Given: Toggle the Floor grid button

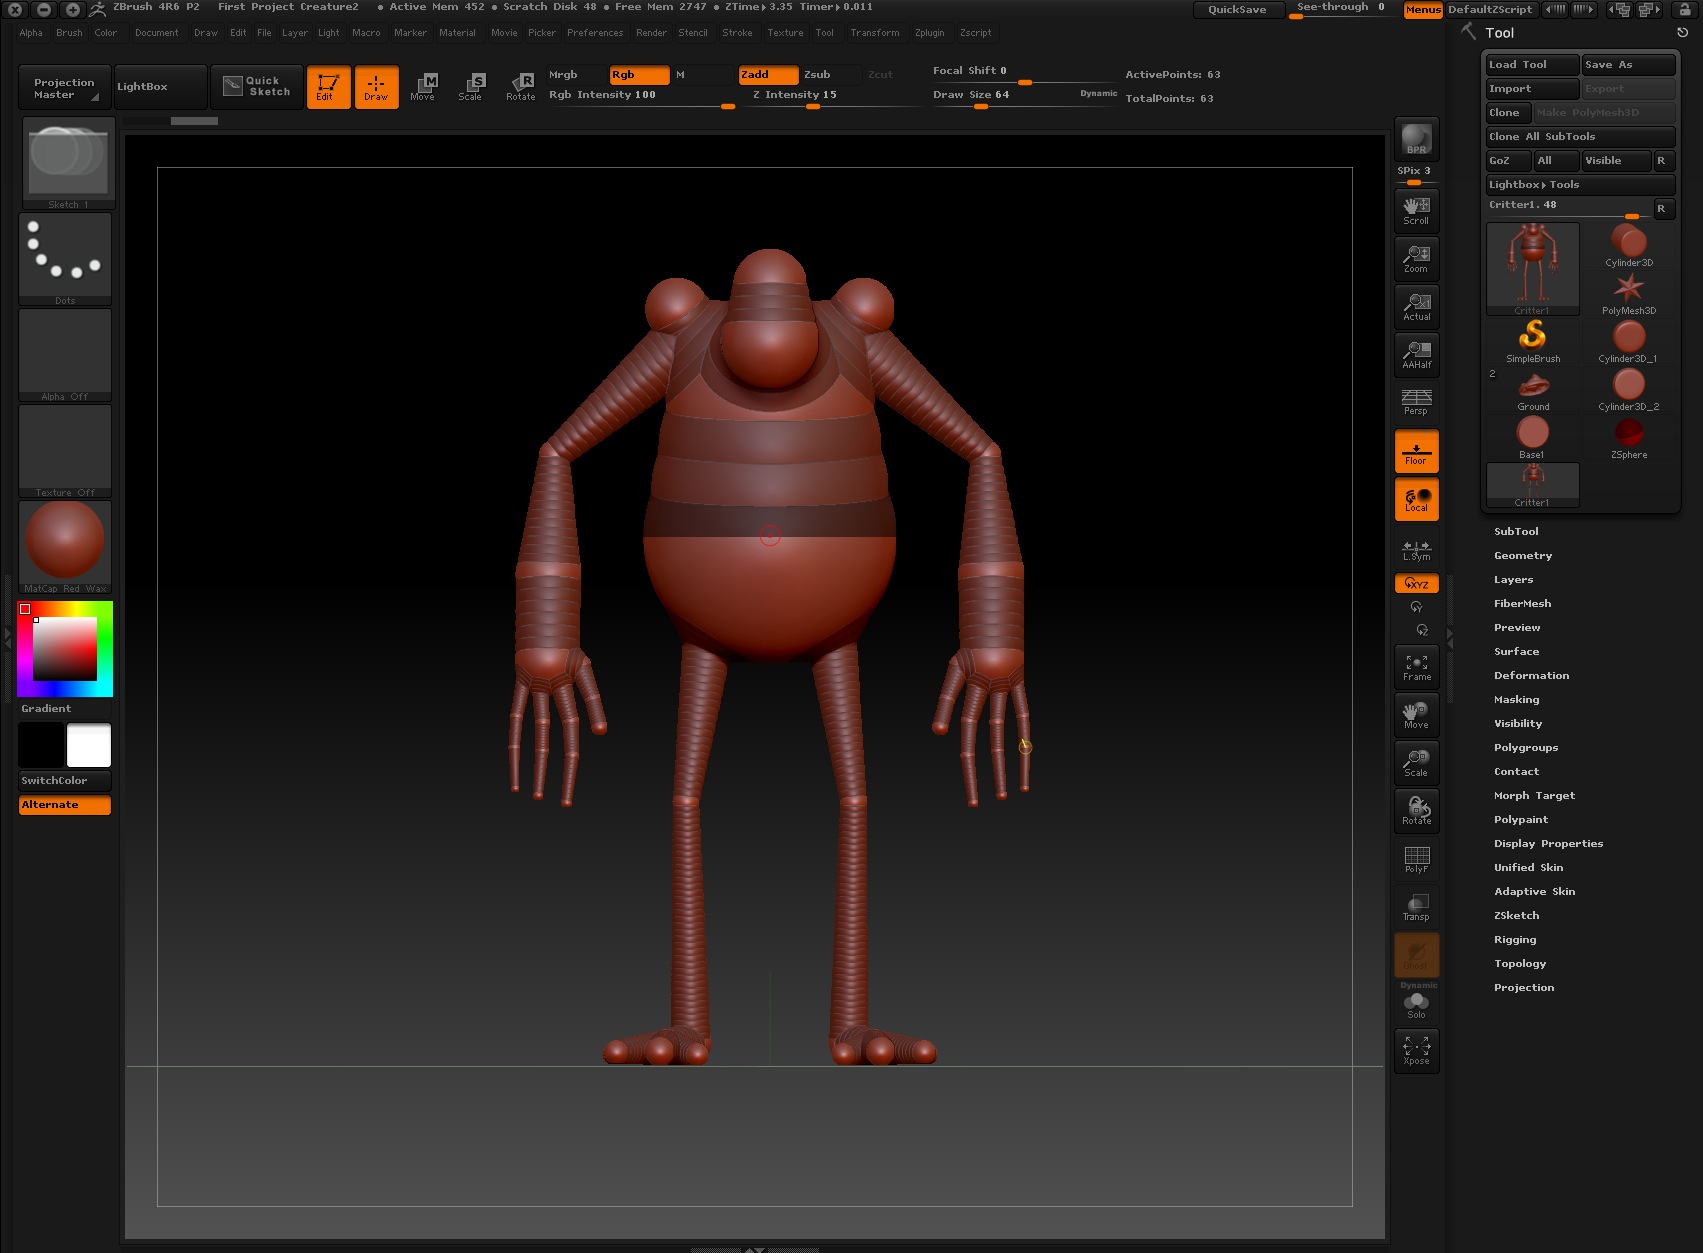Looking at the screenshot, I should pyautogui.click(x=1416, y=452).
